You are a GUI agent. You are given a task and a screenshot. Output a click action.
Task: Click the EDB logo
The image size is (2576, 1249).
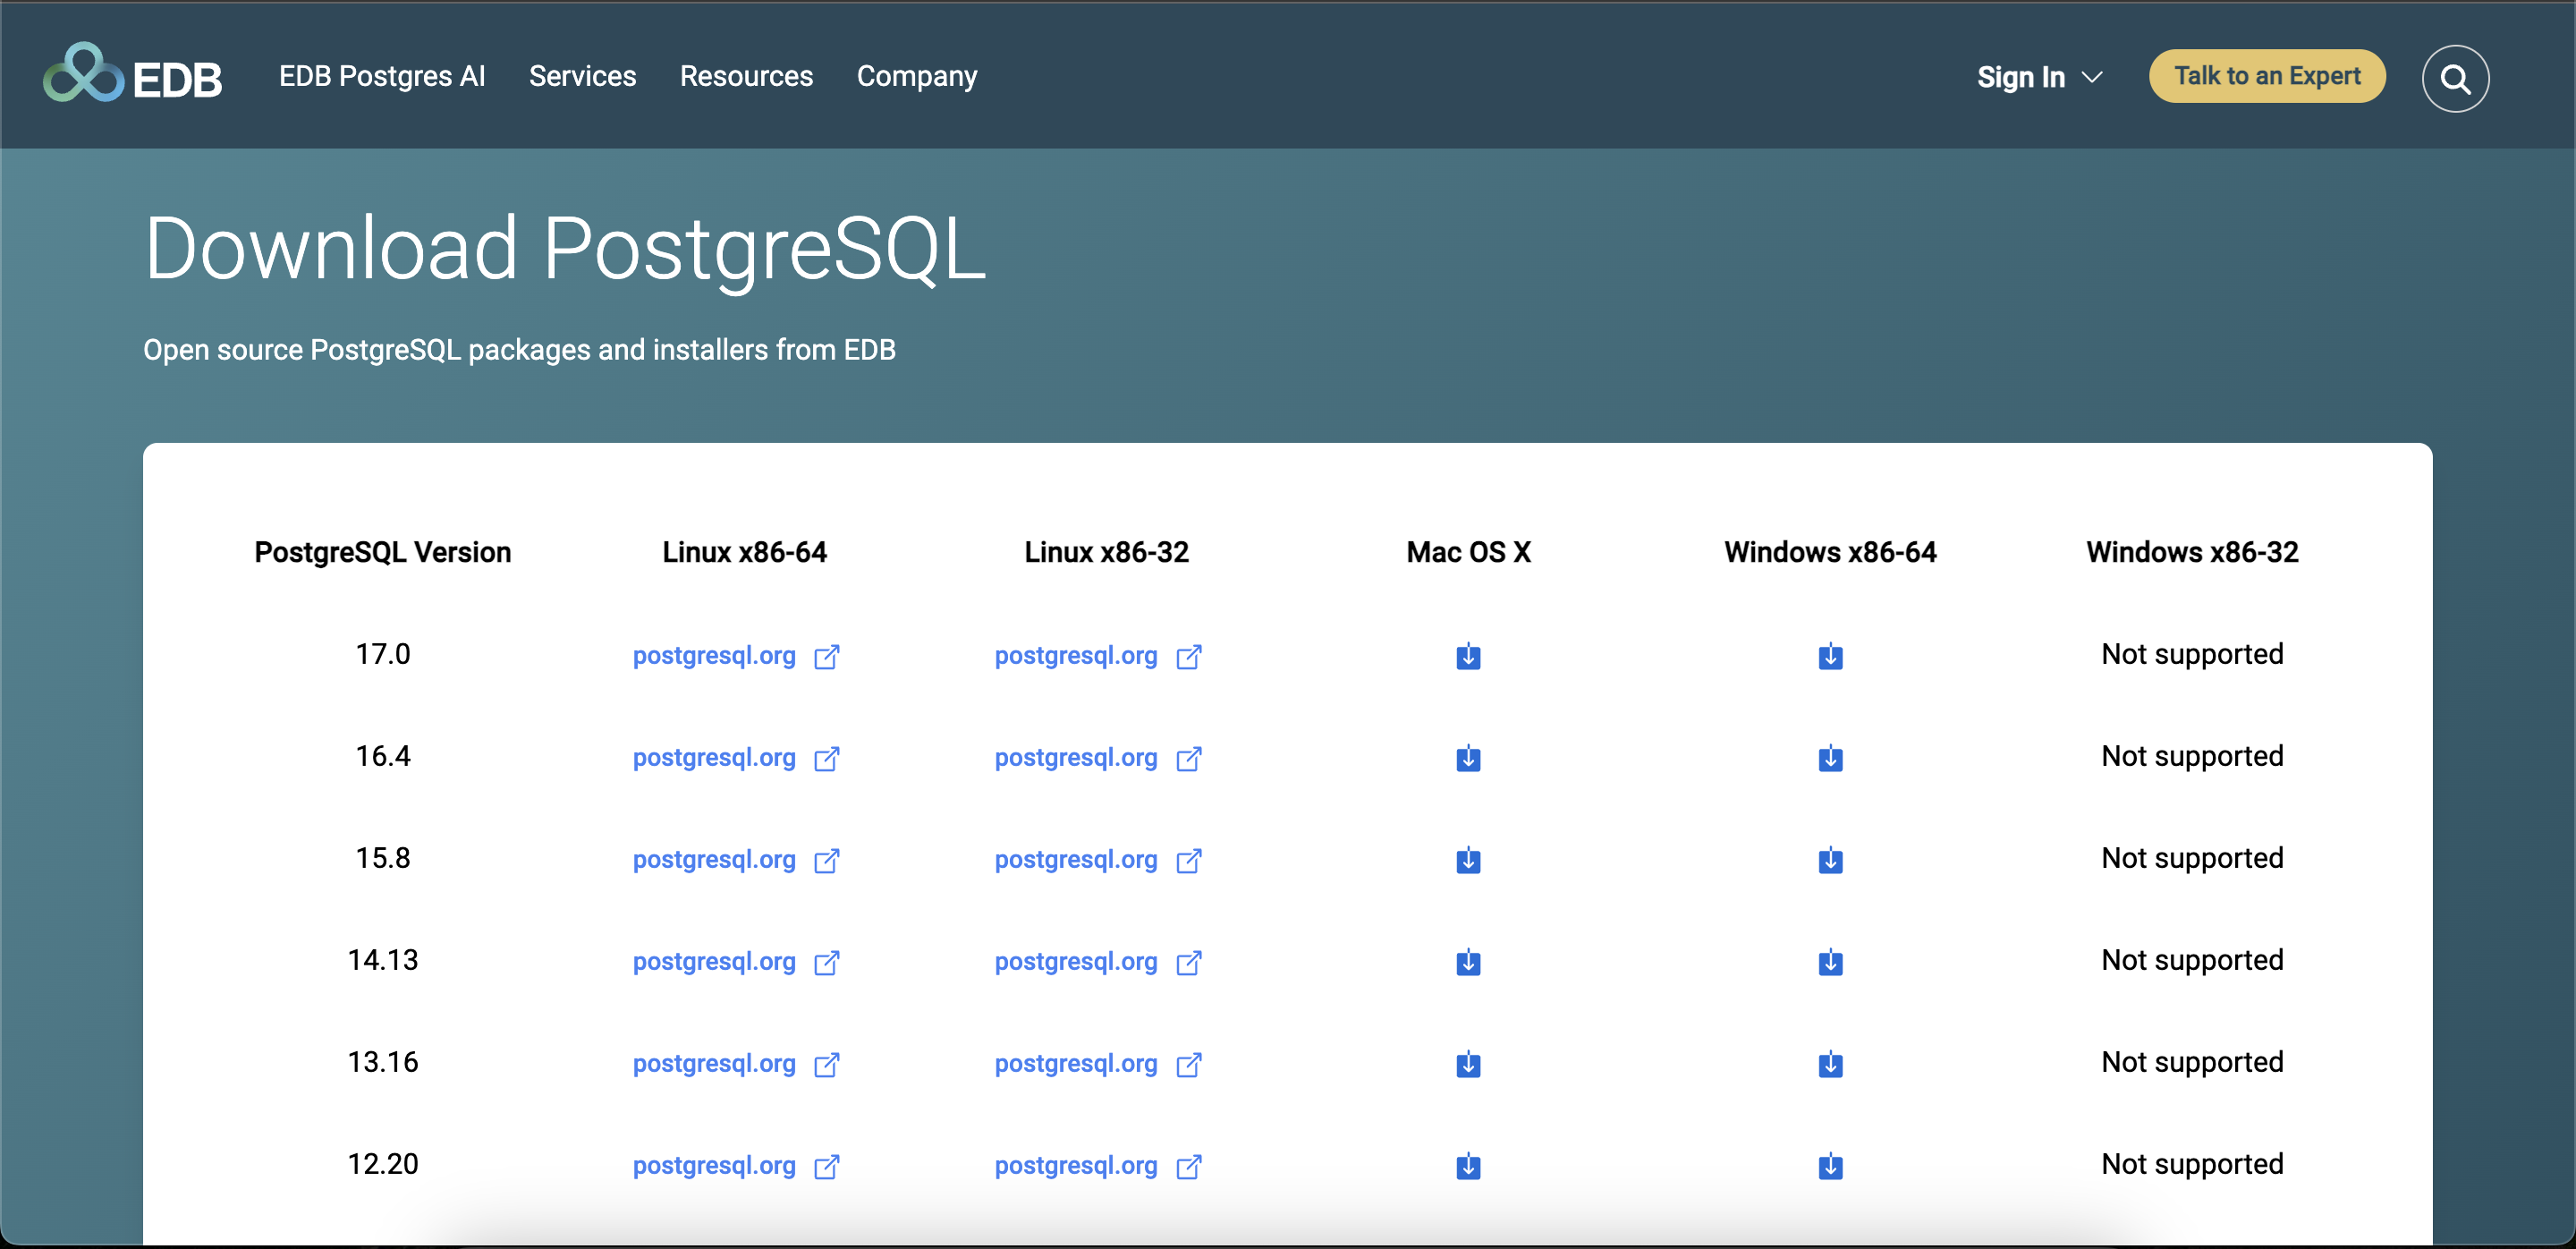(132, 75)
